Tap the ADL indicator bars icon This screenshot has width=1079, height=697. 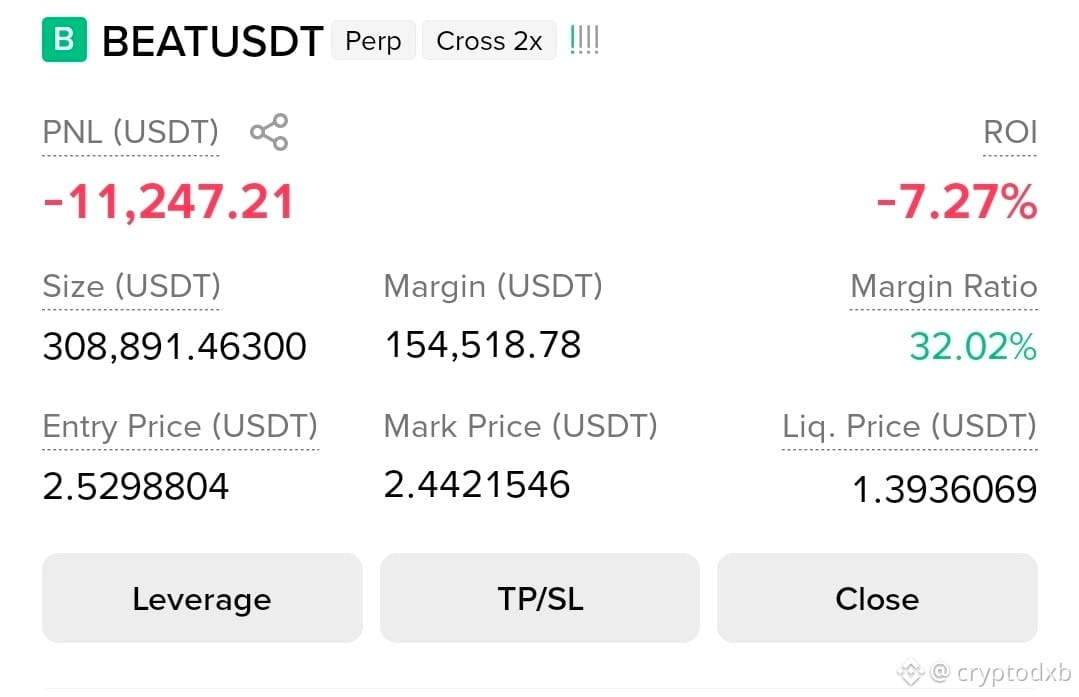tap(584, 40)
